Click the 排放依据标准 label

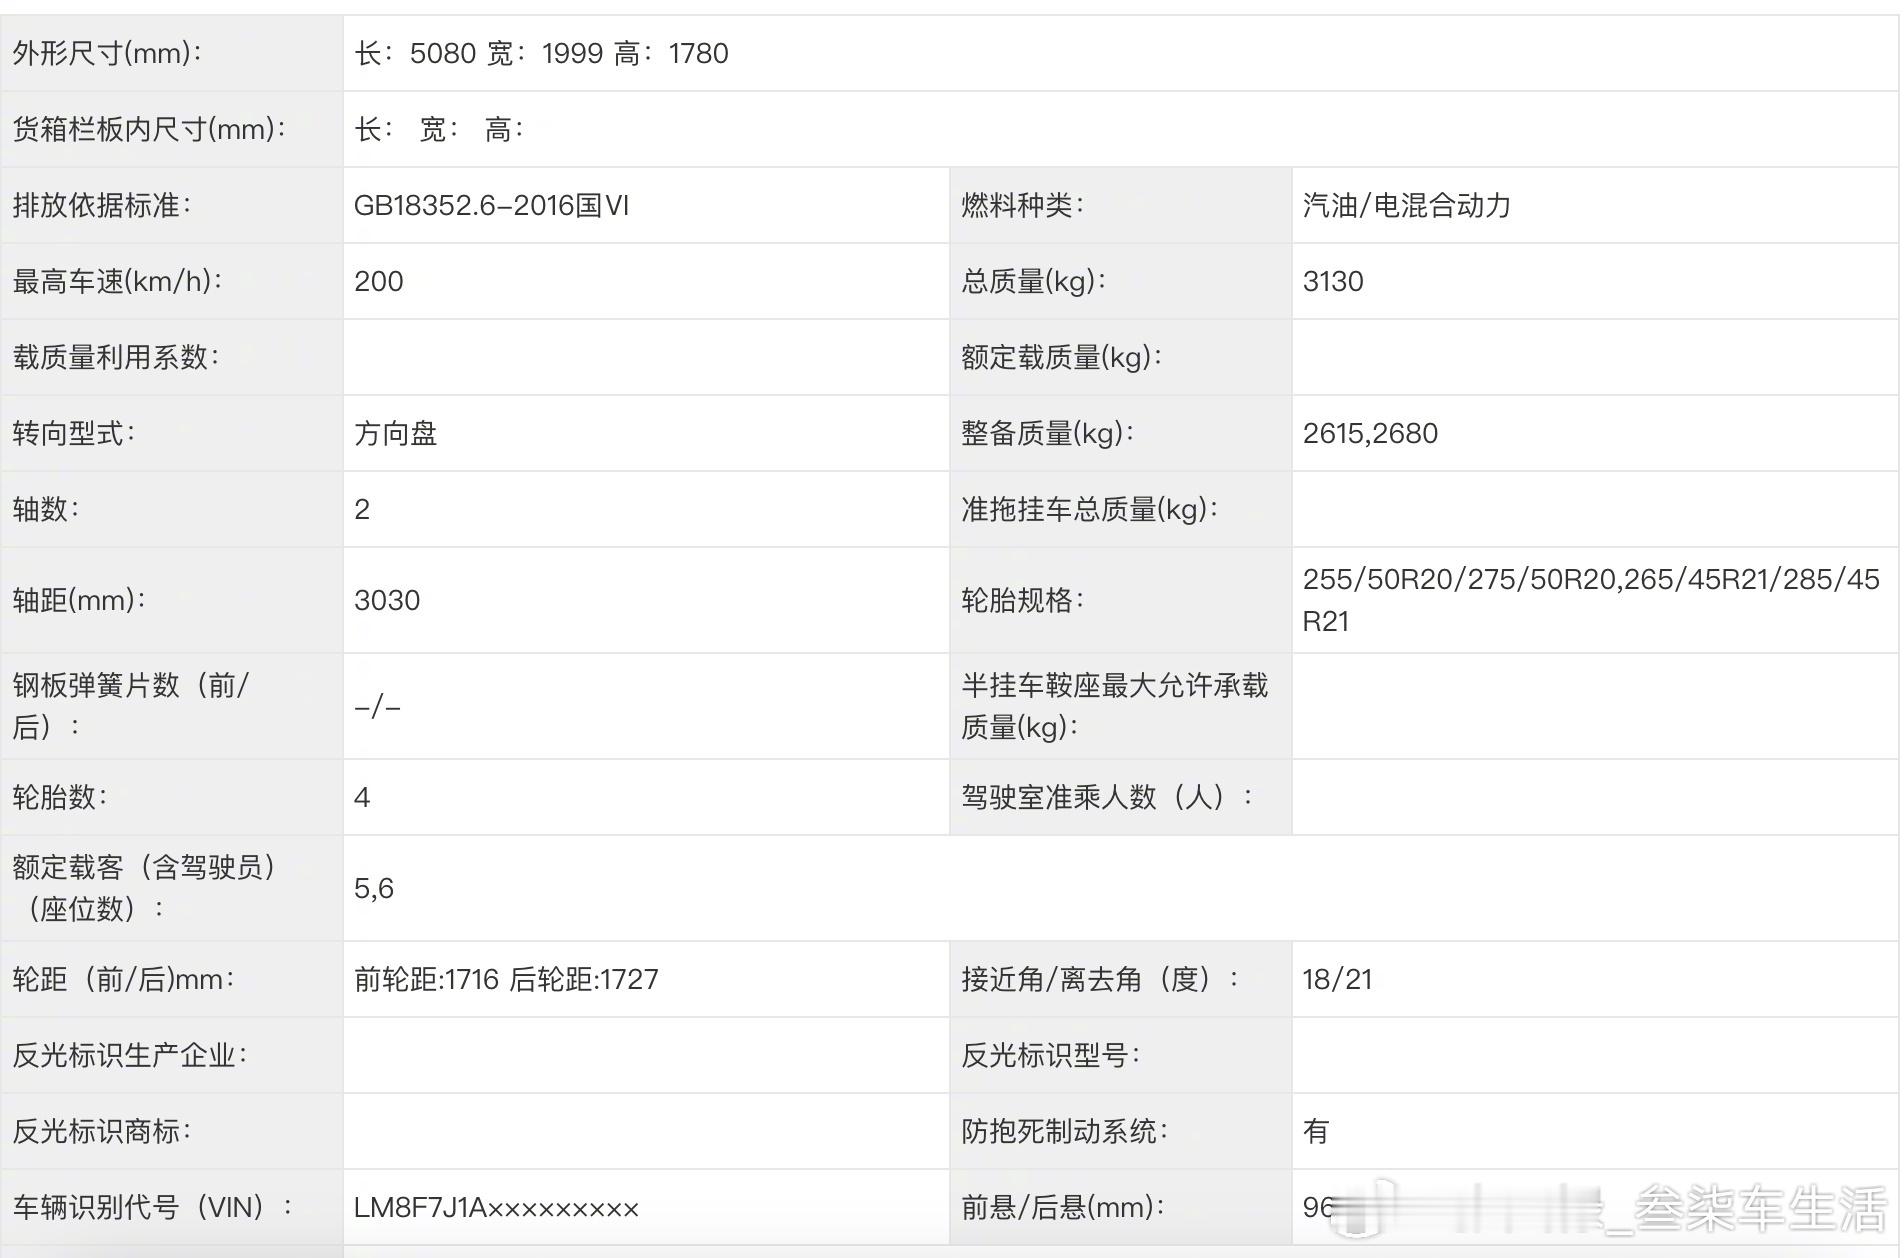point(102,205)
